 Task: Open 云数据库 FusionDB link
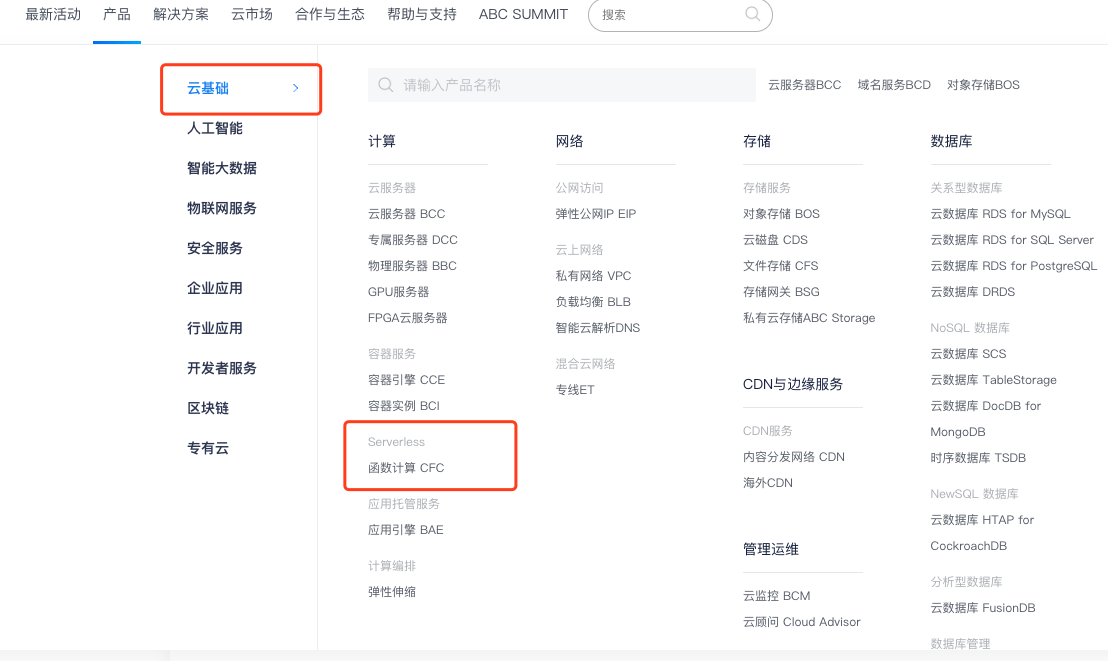click(x=982, y=608)
